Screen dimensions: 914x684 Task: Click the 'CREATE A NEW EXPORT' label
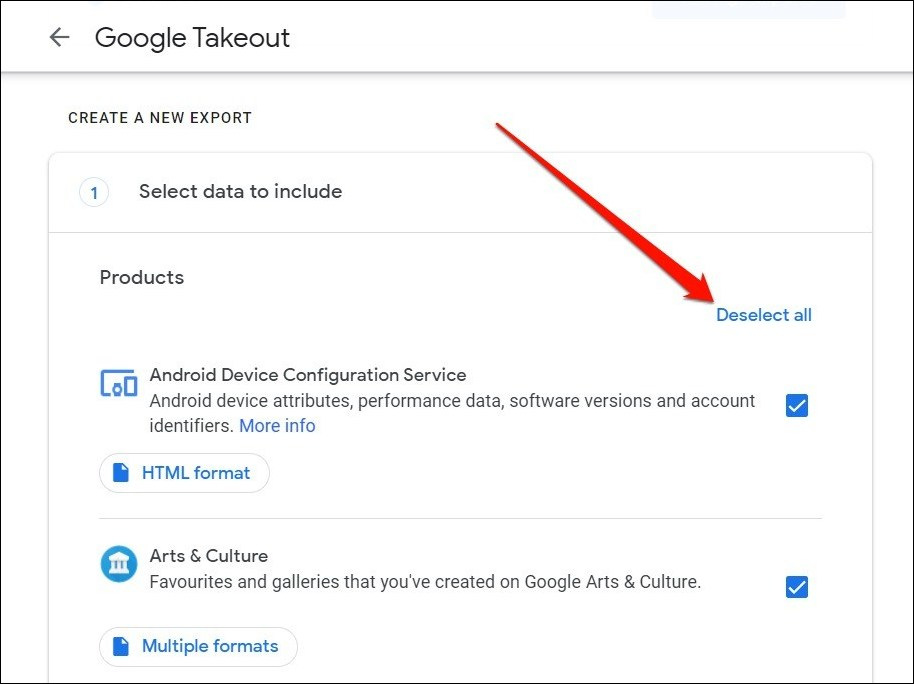click(160, 118)
